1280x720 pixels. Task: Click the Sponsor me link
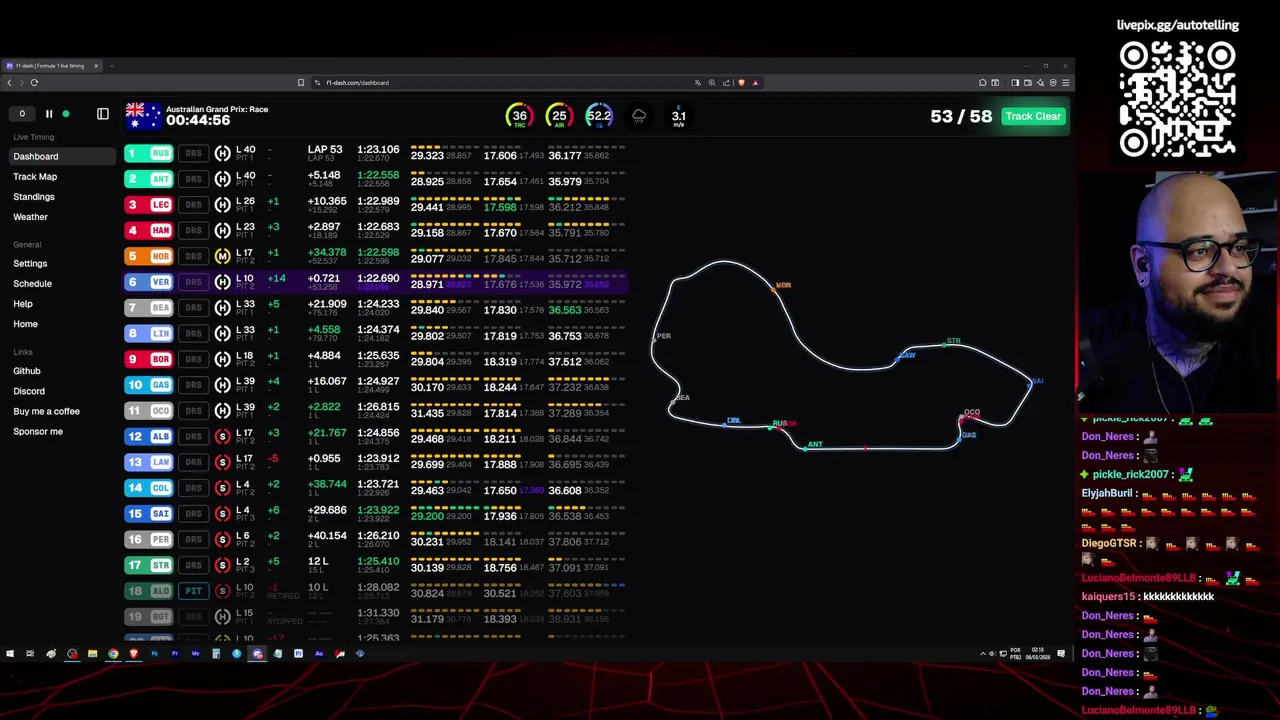click(38, 431)
